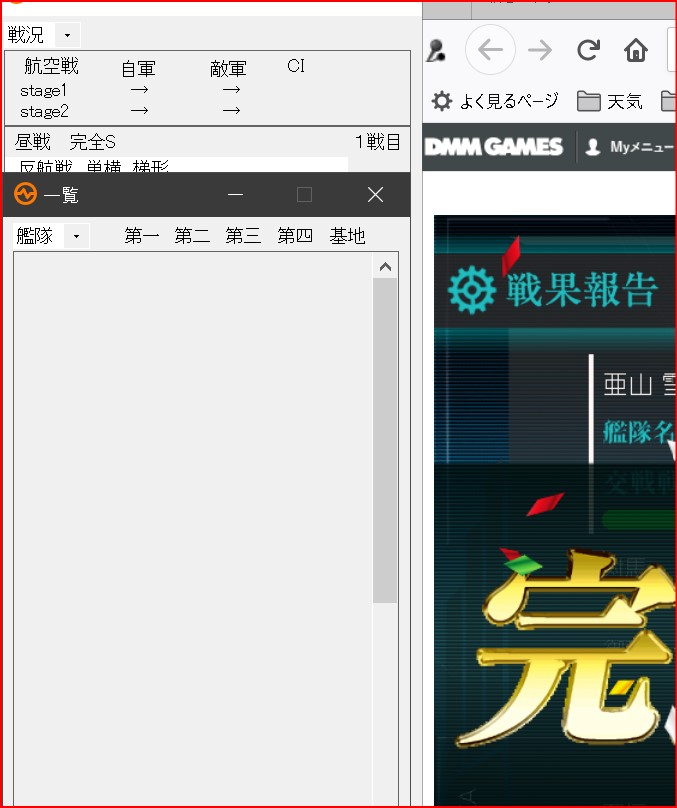
Task: Expand the 戦況 dropdown
Action: tap(67, 35)
